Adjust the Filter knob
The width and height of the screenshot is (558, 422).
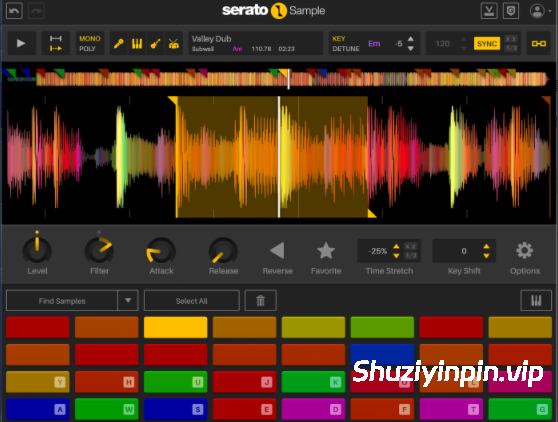coord(99,250)
